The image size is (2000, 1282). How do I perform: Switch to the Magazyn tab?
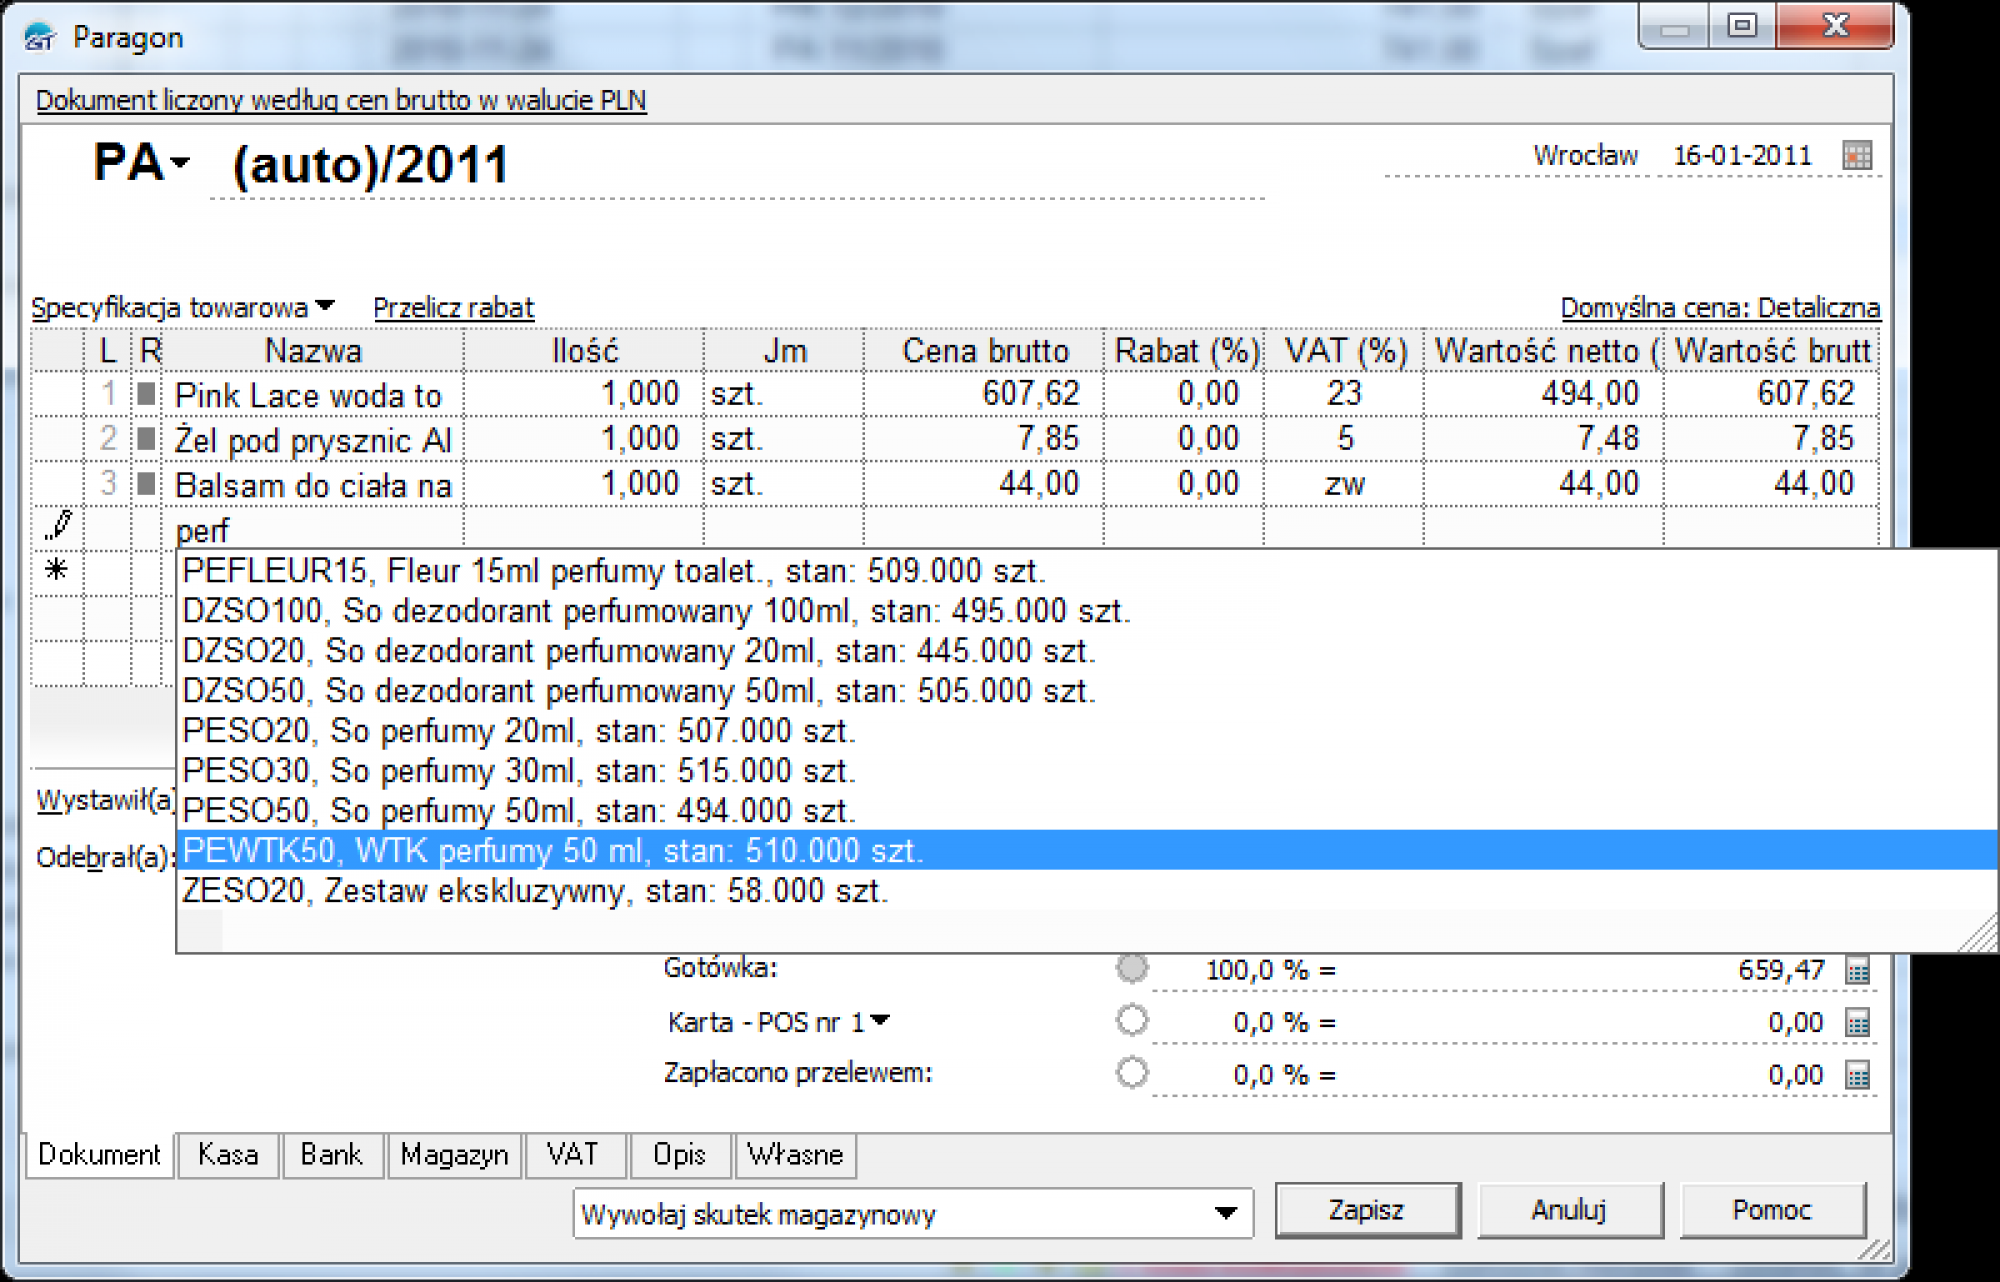pos(454,1155)
